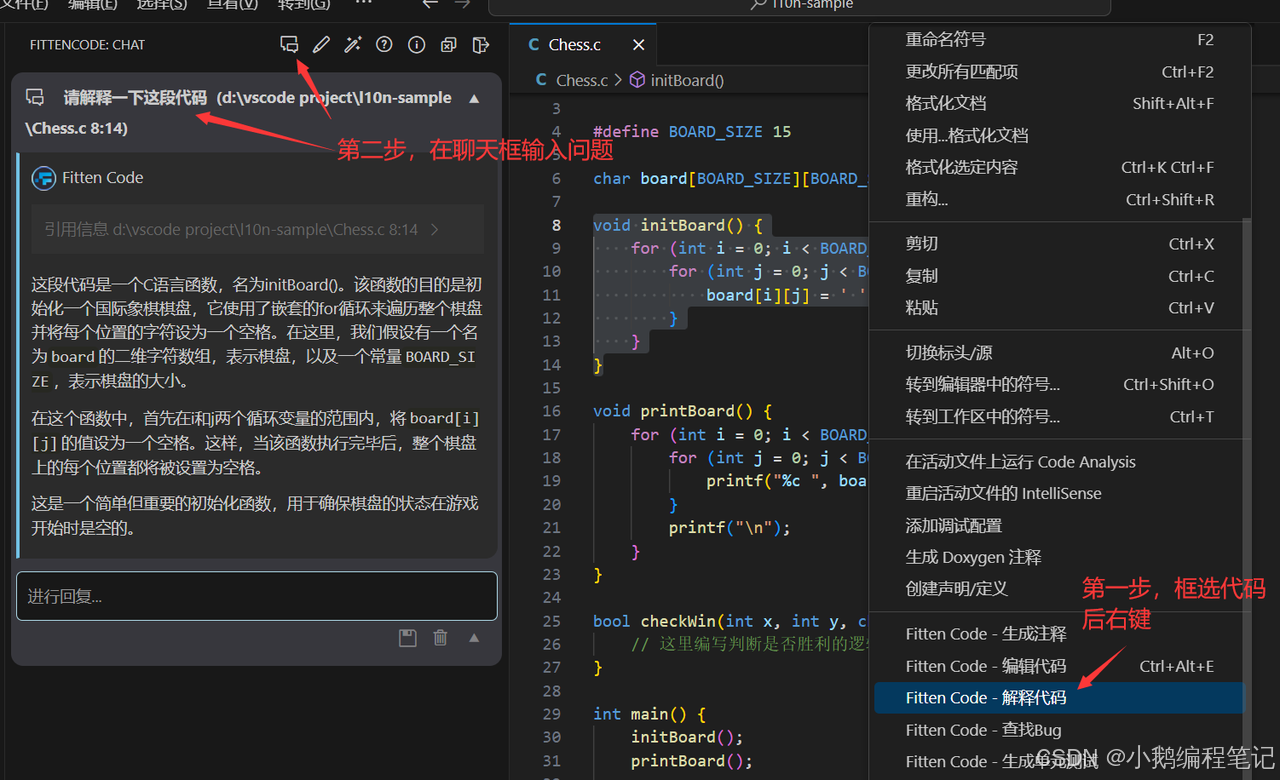Click the initBoard() symbol cube in breadcrumb
Viewport: 1280px width, 780px height.
click(637, 80)
